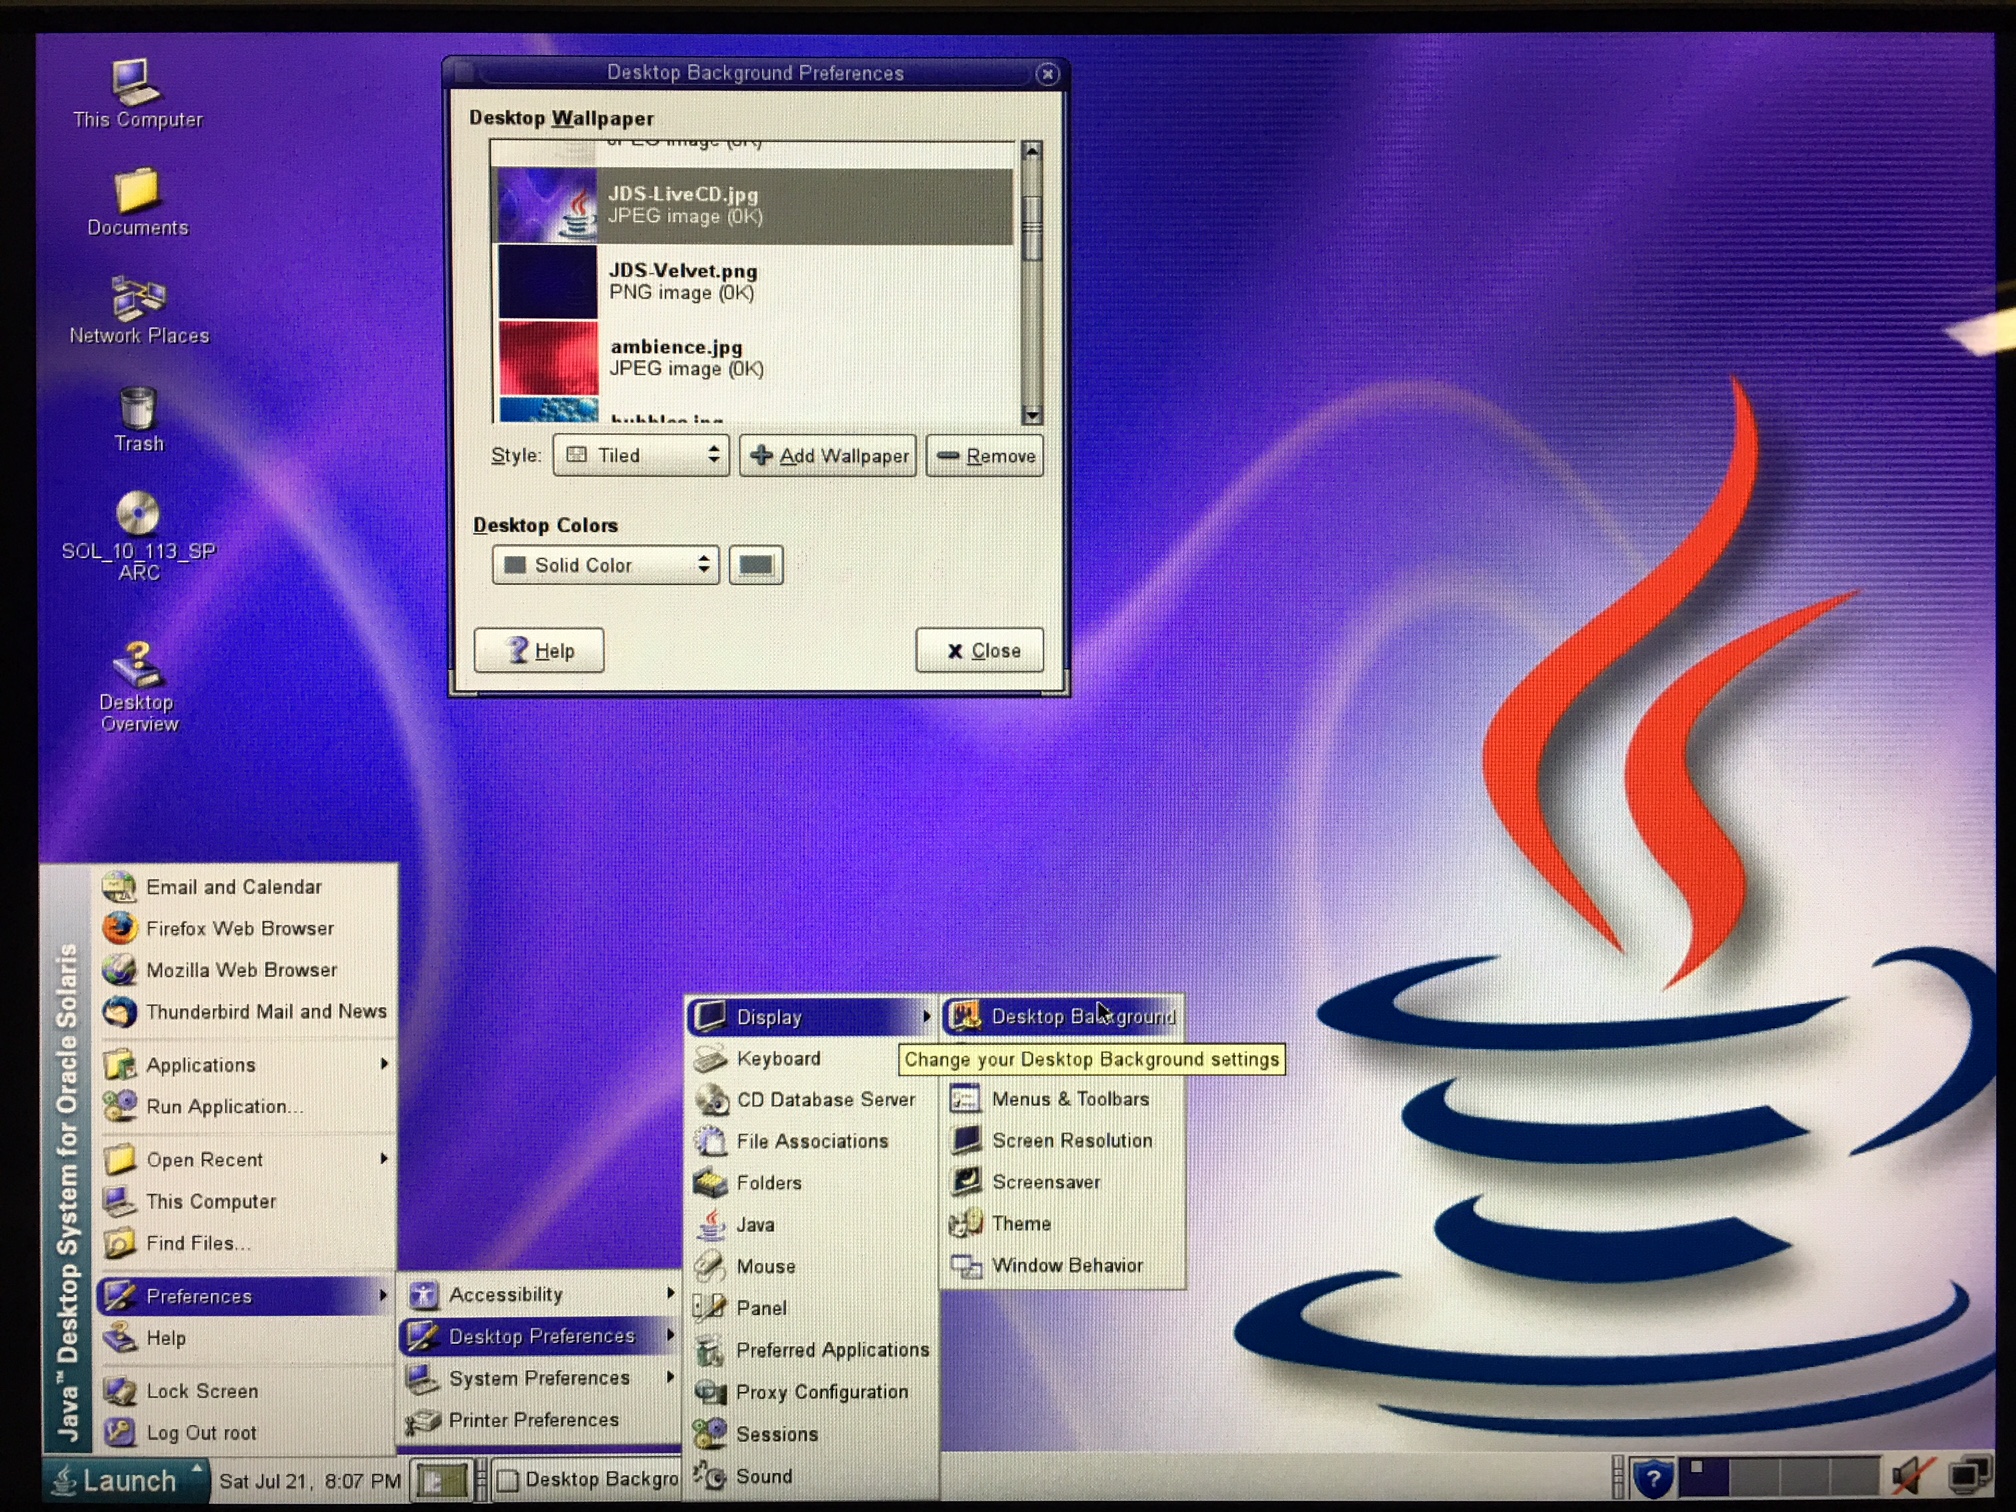Launch Mozilla Web Browser from menu
Screen dimensions: 2016x1512
[245, 970]
